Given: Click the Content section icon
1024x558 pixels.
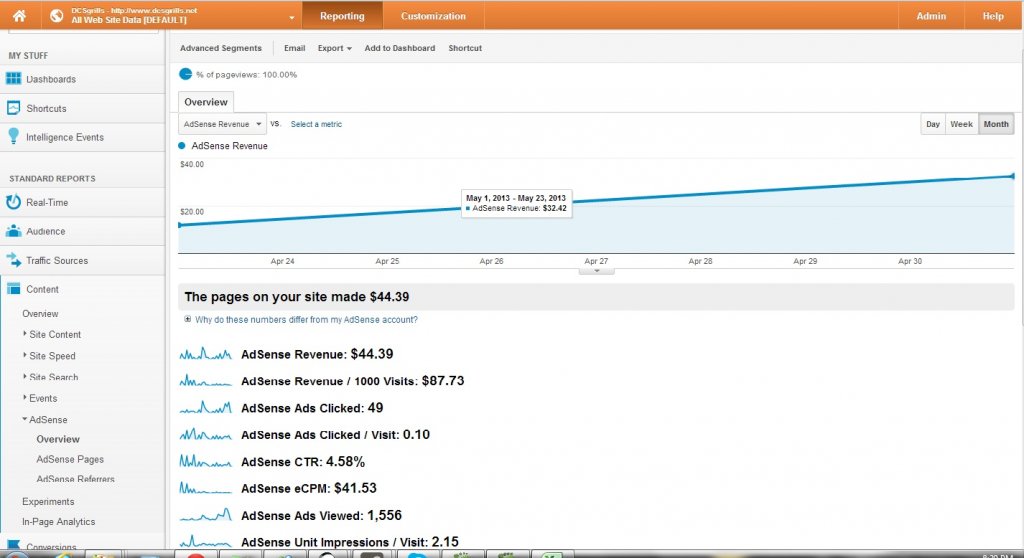Looking at the screenshot, I should pyautogui.click(x=13, y=288).
